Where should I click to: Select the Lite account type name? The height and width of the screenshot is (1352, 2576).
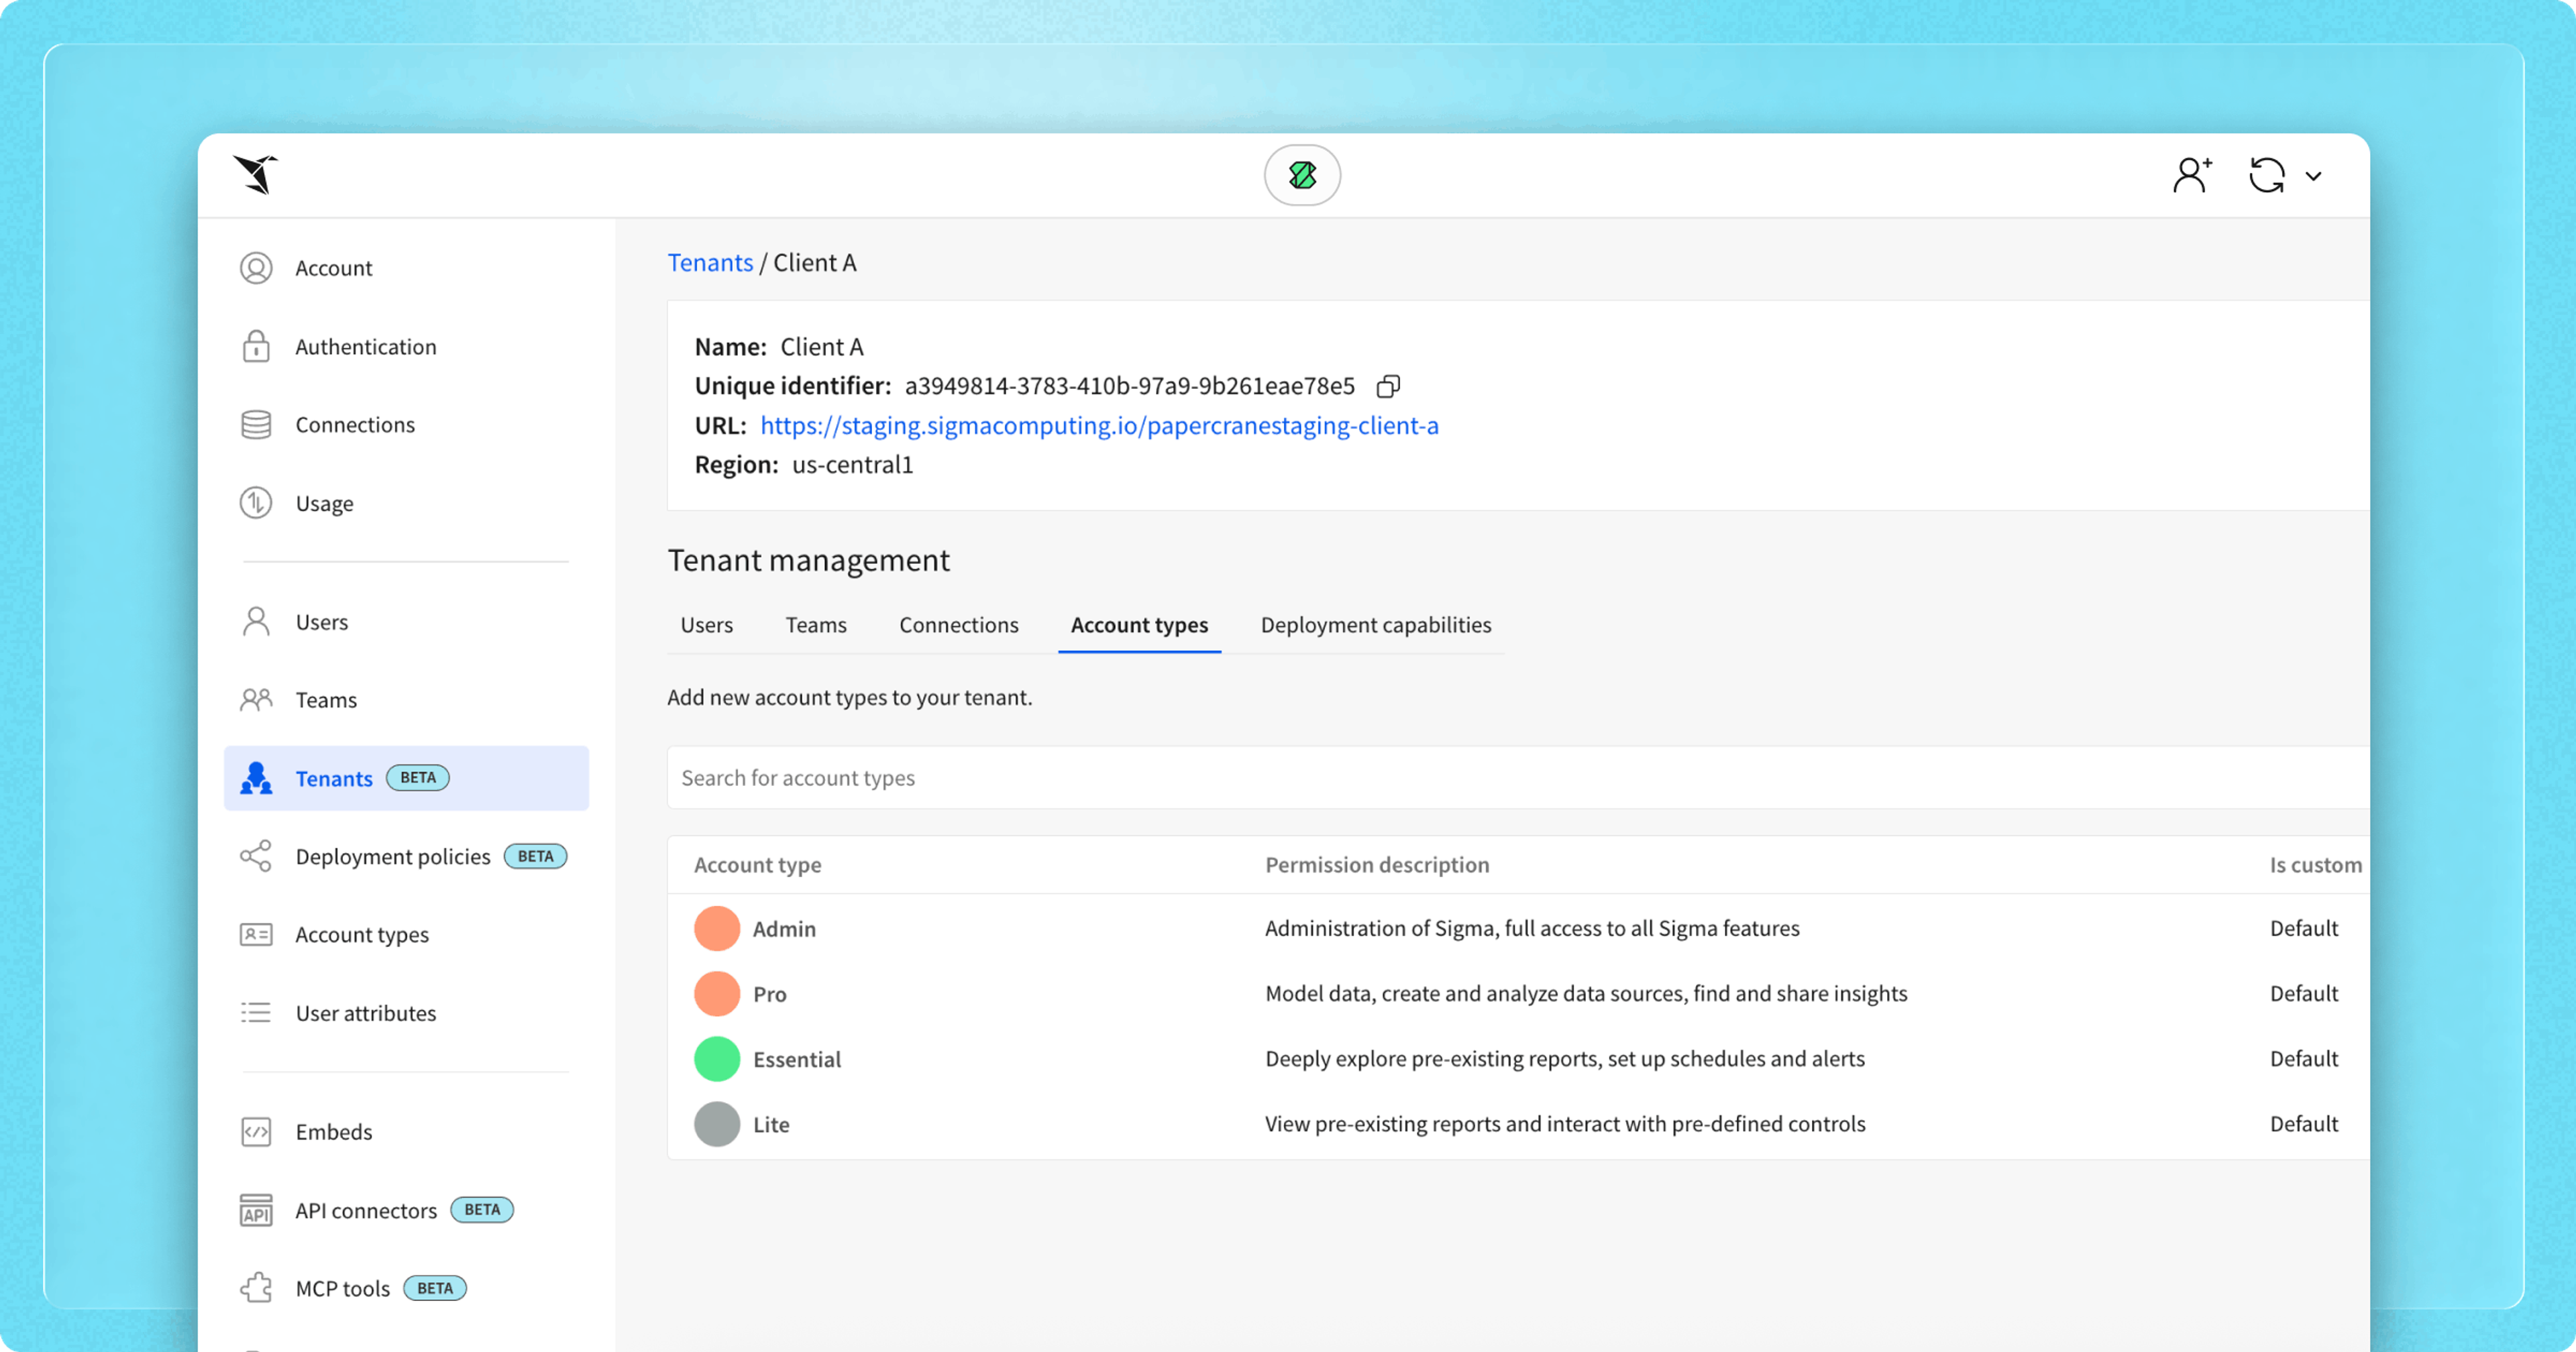[771, 1124]
